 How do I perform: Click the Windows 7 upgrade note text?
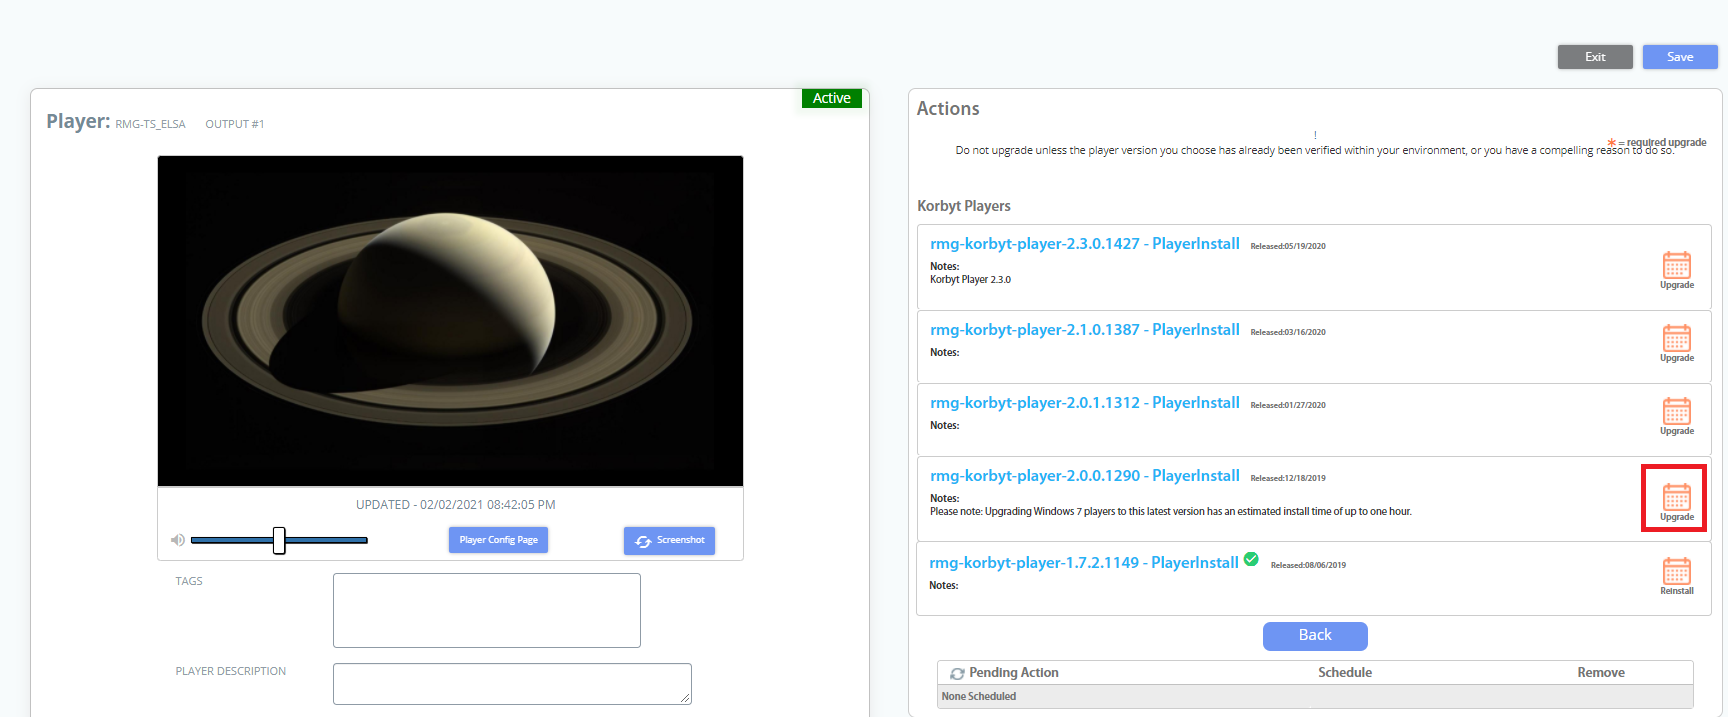coord(1171,512)
